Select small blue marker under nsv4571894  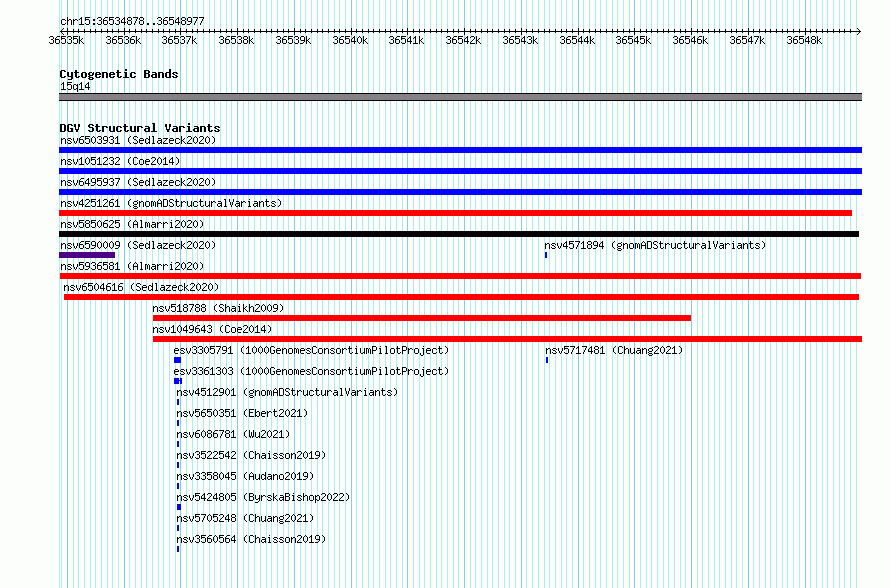[546, 255]
